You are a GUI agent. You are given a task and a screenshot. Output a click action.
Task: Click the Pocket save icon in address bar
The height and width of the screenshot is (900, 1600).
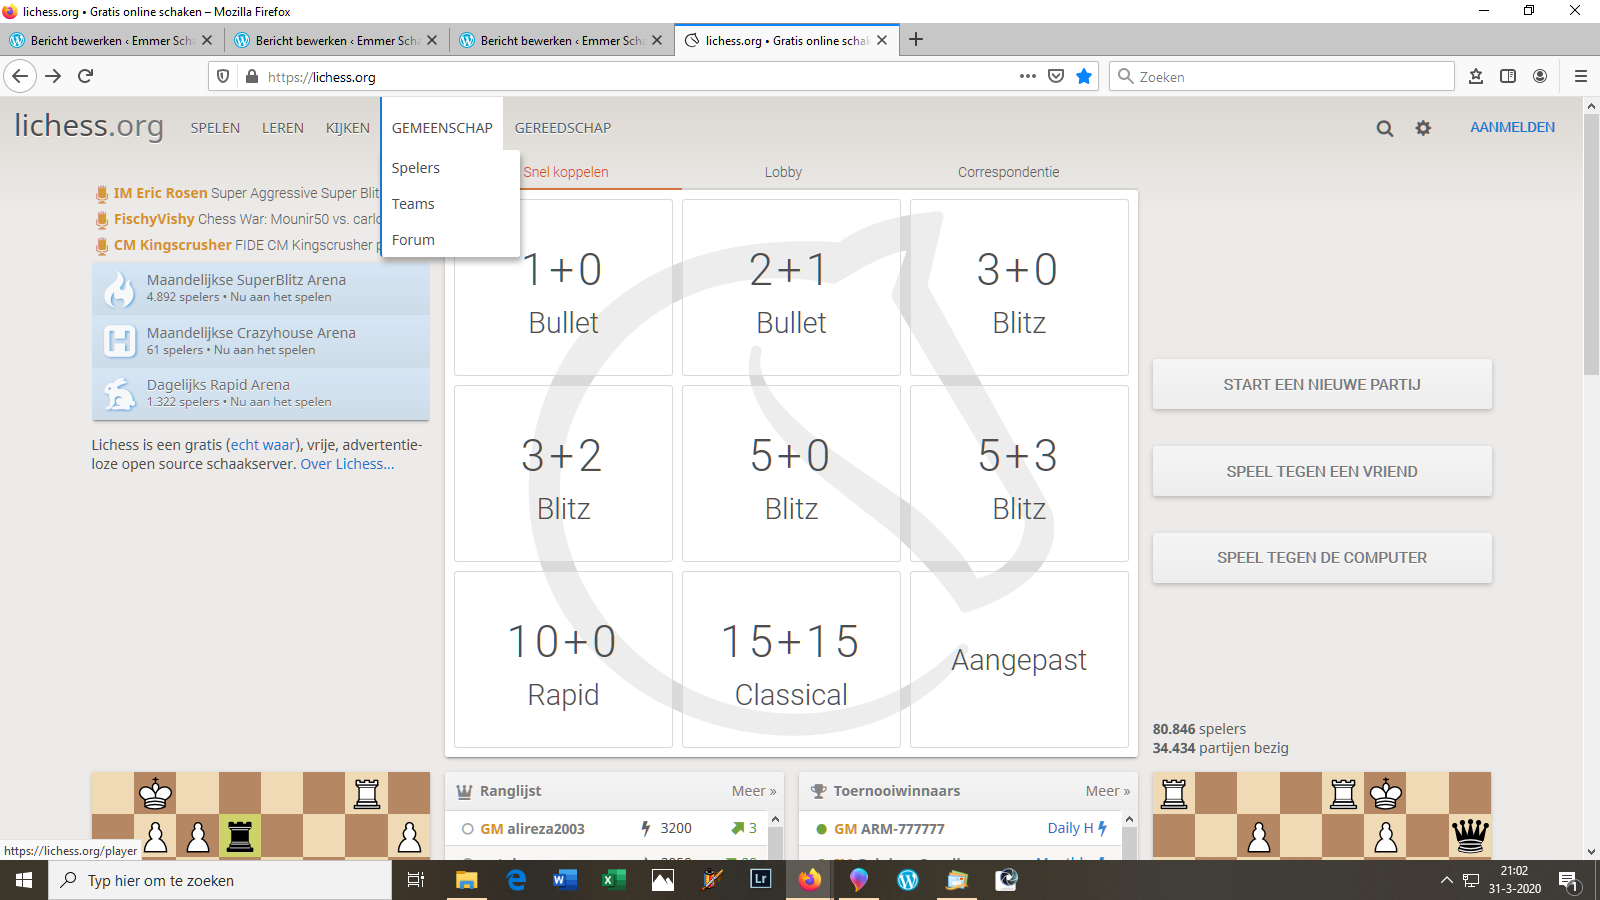[1056, 77]
